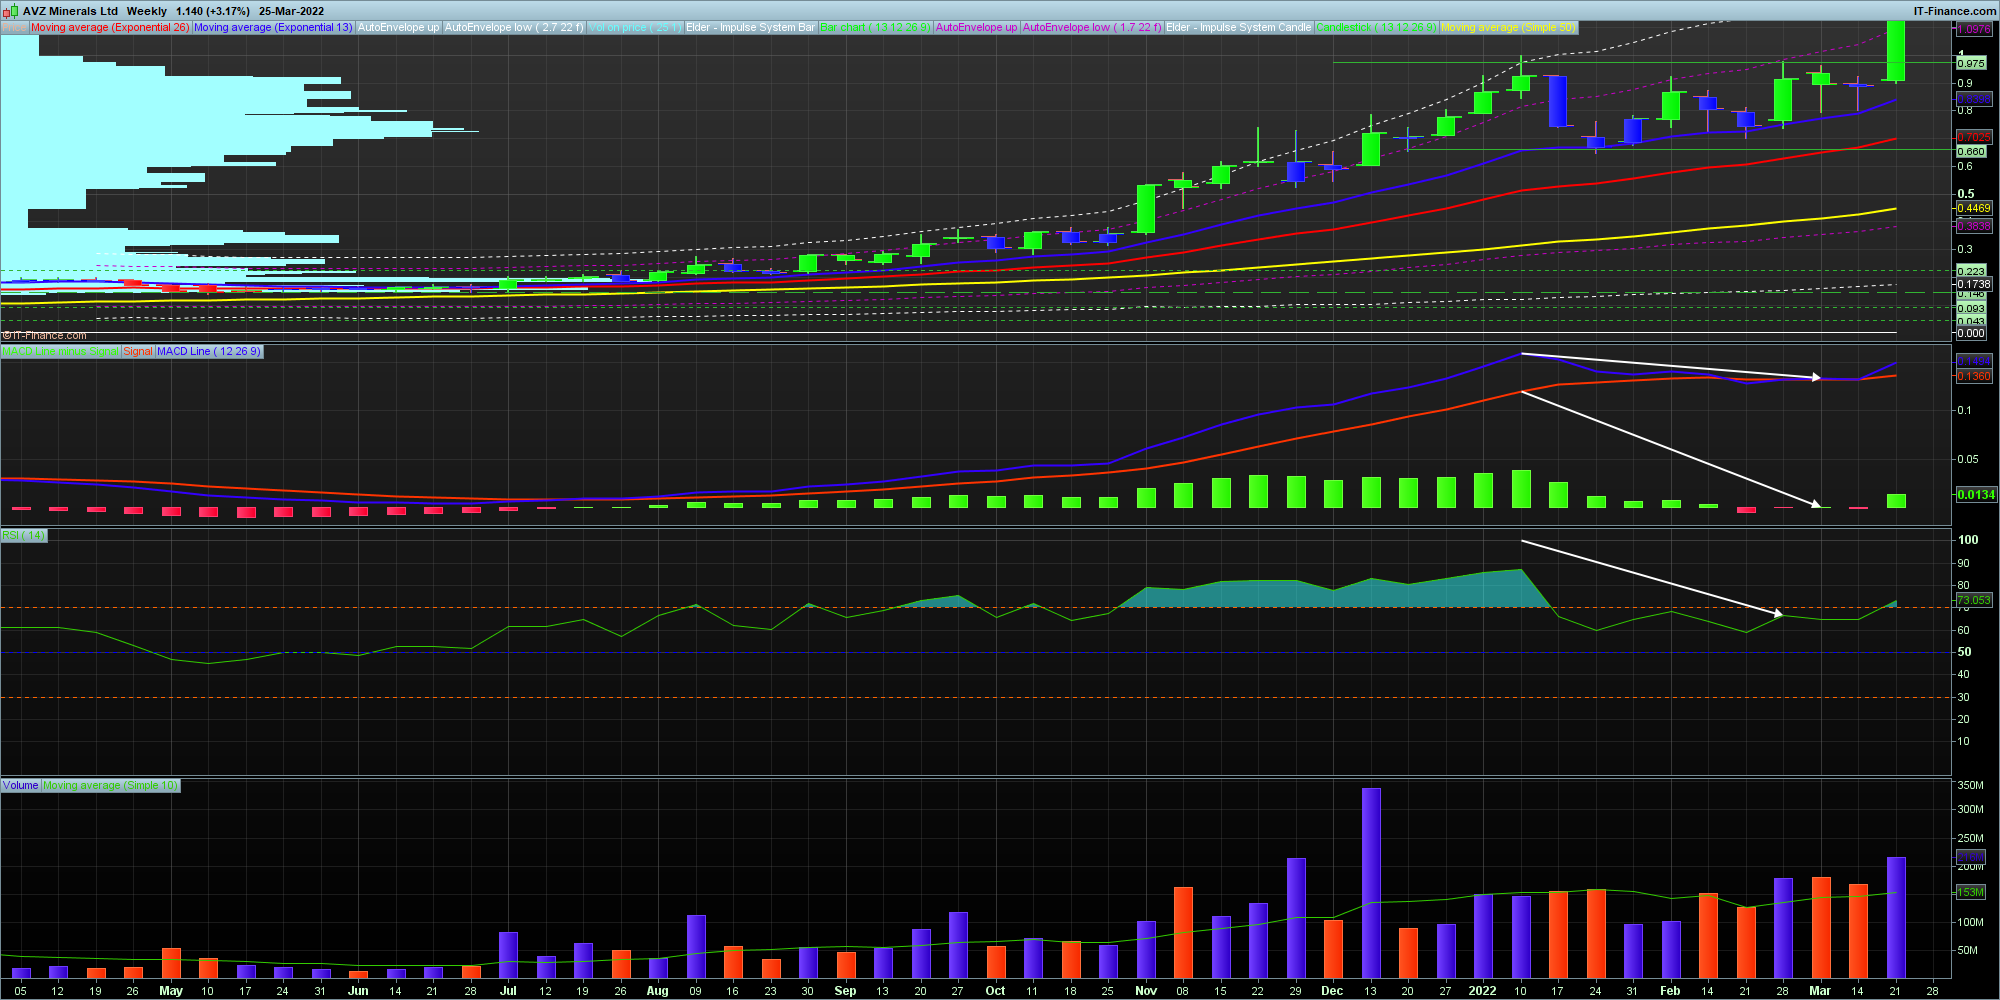2000x1000 pixels.
Task: Open Elder - Impulse System Bar label
Action: [x=750, y=27]
